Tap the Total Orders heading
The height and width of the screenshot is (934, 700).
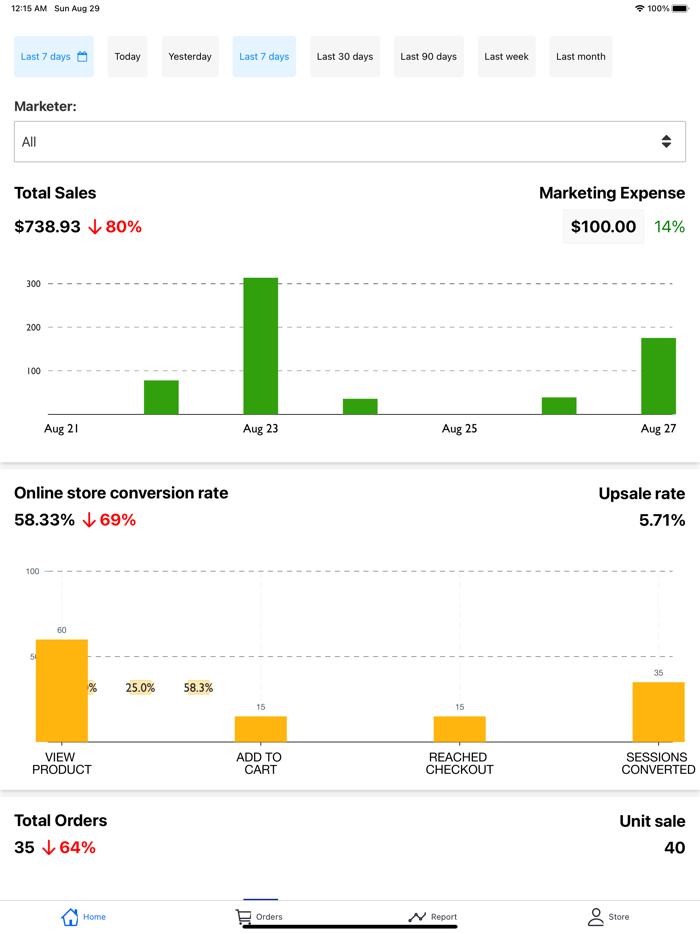click(61, 821)
